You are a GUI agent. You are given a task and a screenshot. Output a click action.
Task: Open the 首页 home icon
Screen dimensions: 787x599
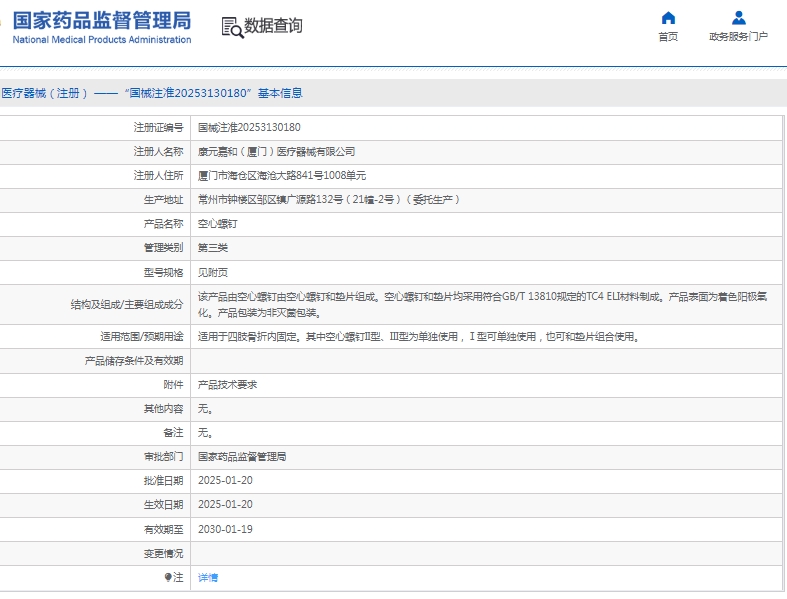pyautogui.click(x=668, y=18)
